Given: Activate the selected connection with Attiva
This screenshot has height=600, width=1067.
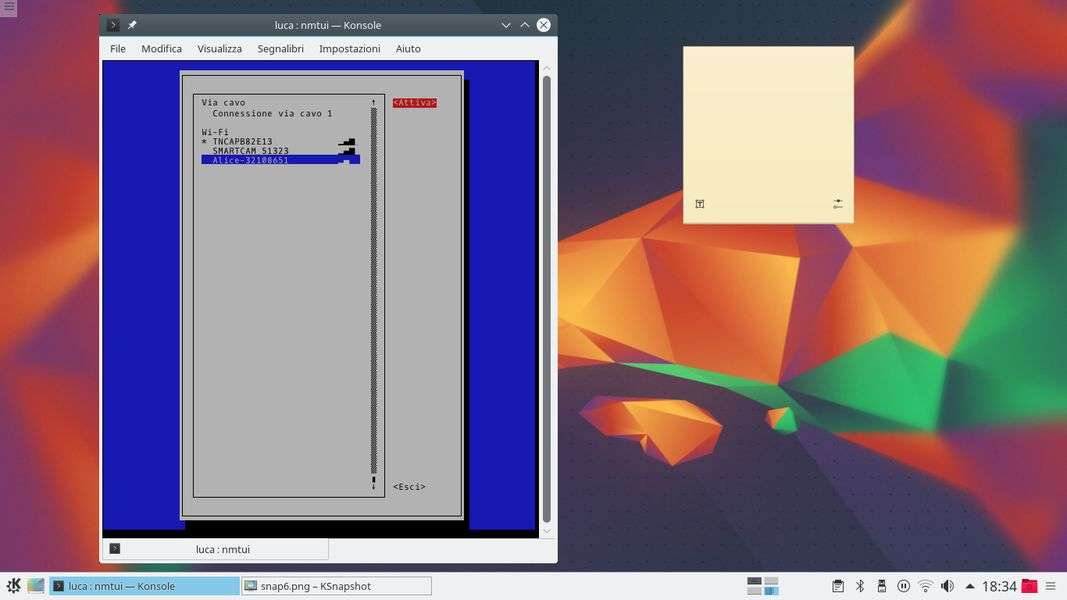Looking at the screenshot, I should [x=414, y=103].
